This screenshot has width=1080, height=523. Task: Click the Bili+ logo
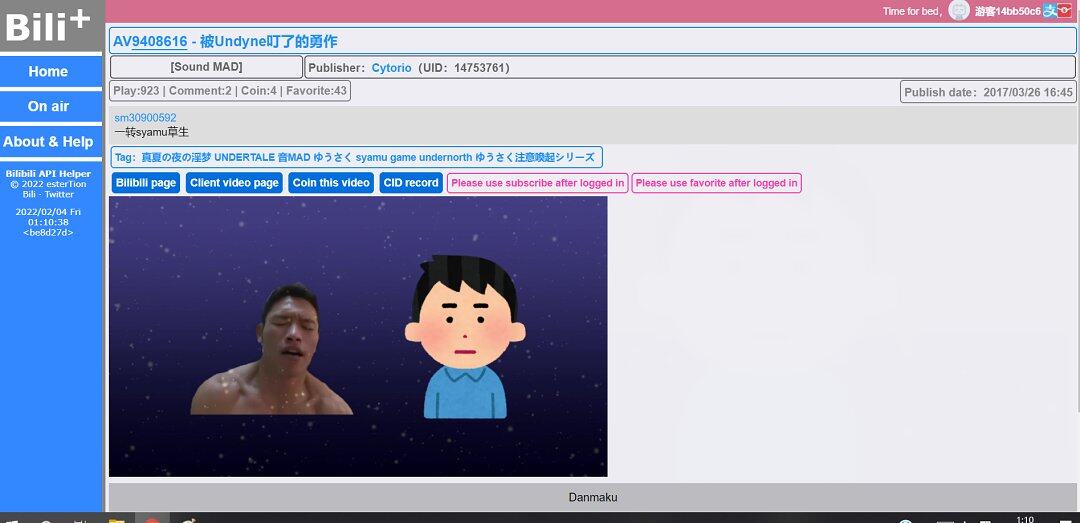click(x=48, y=25)
